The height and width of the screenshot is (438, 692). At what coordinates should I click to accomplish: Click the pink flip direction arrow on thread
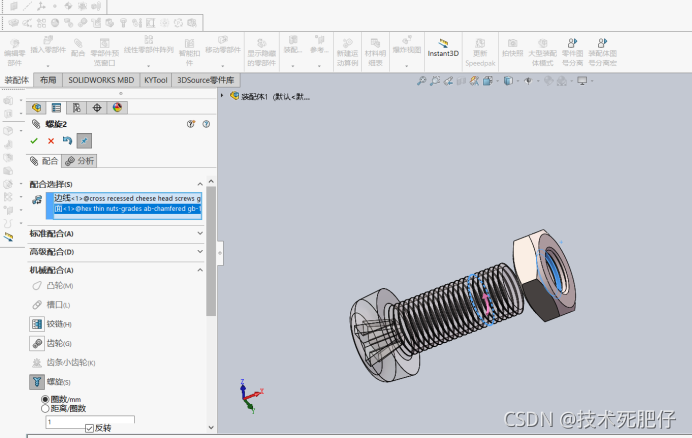(x=486, y=304)
